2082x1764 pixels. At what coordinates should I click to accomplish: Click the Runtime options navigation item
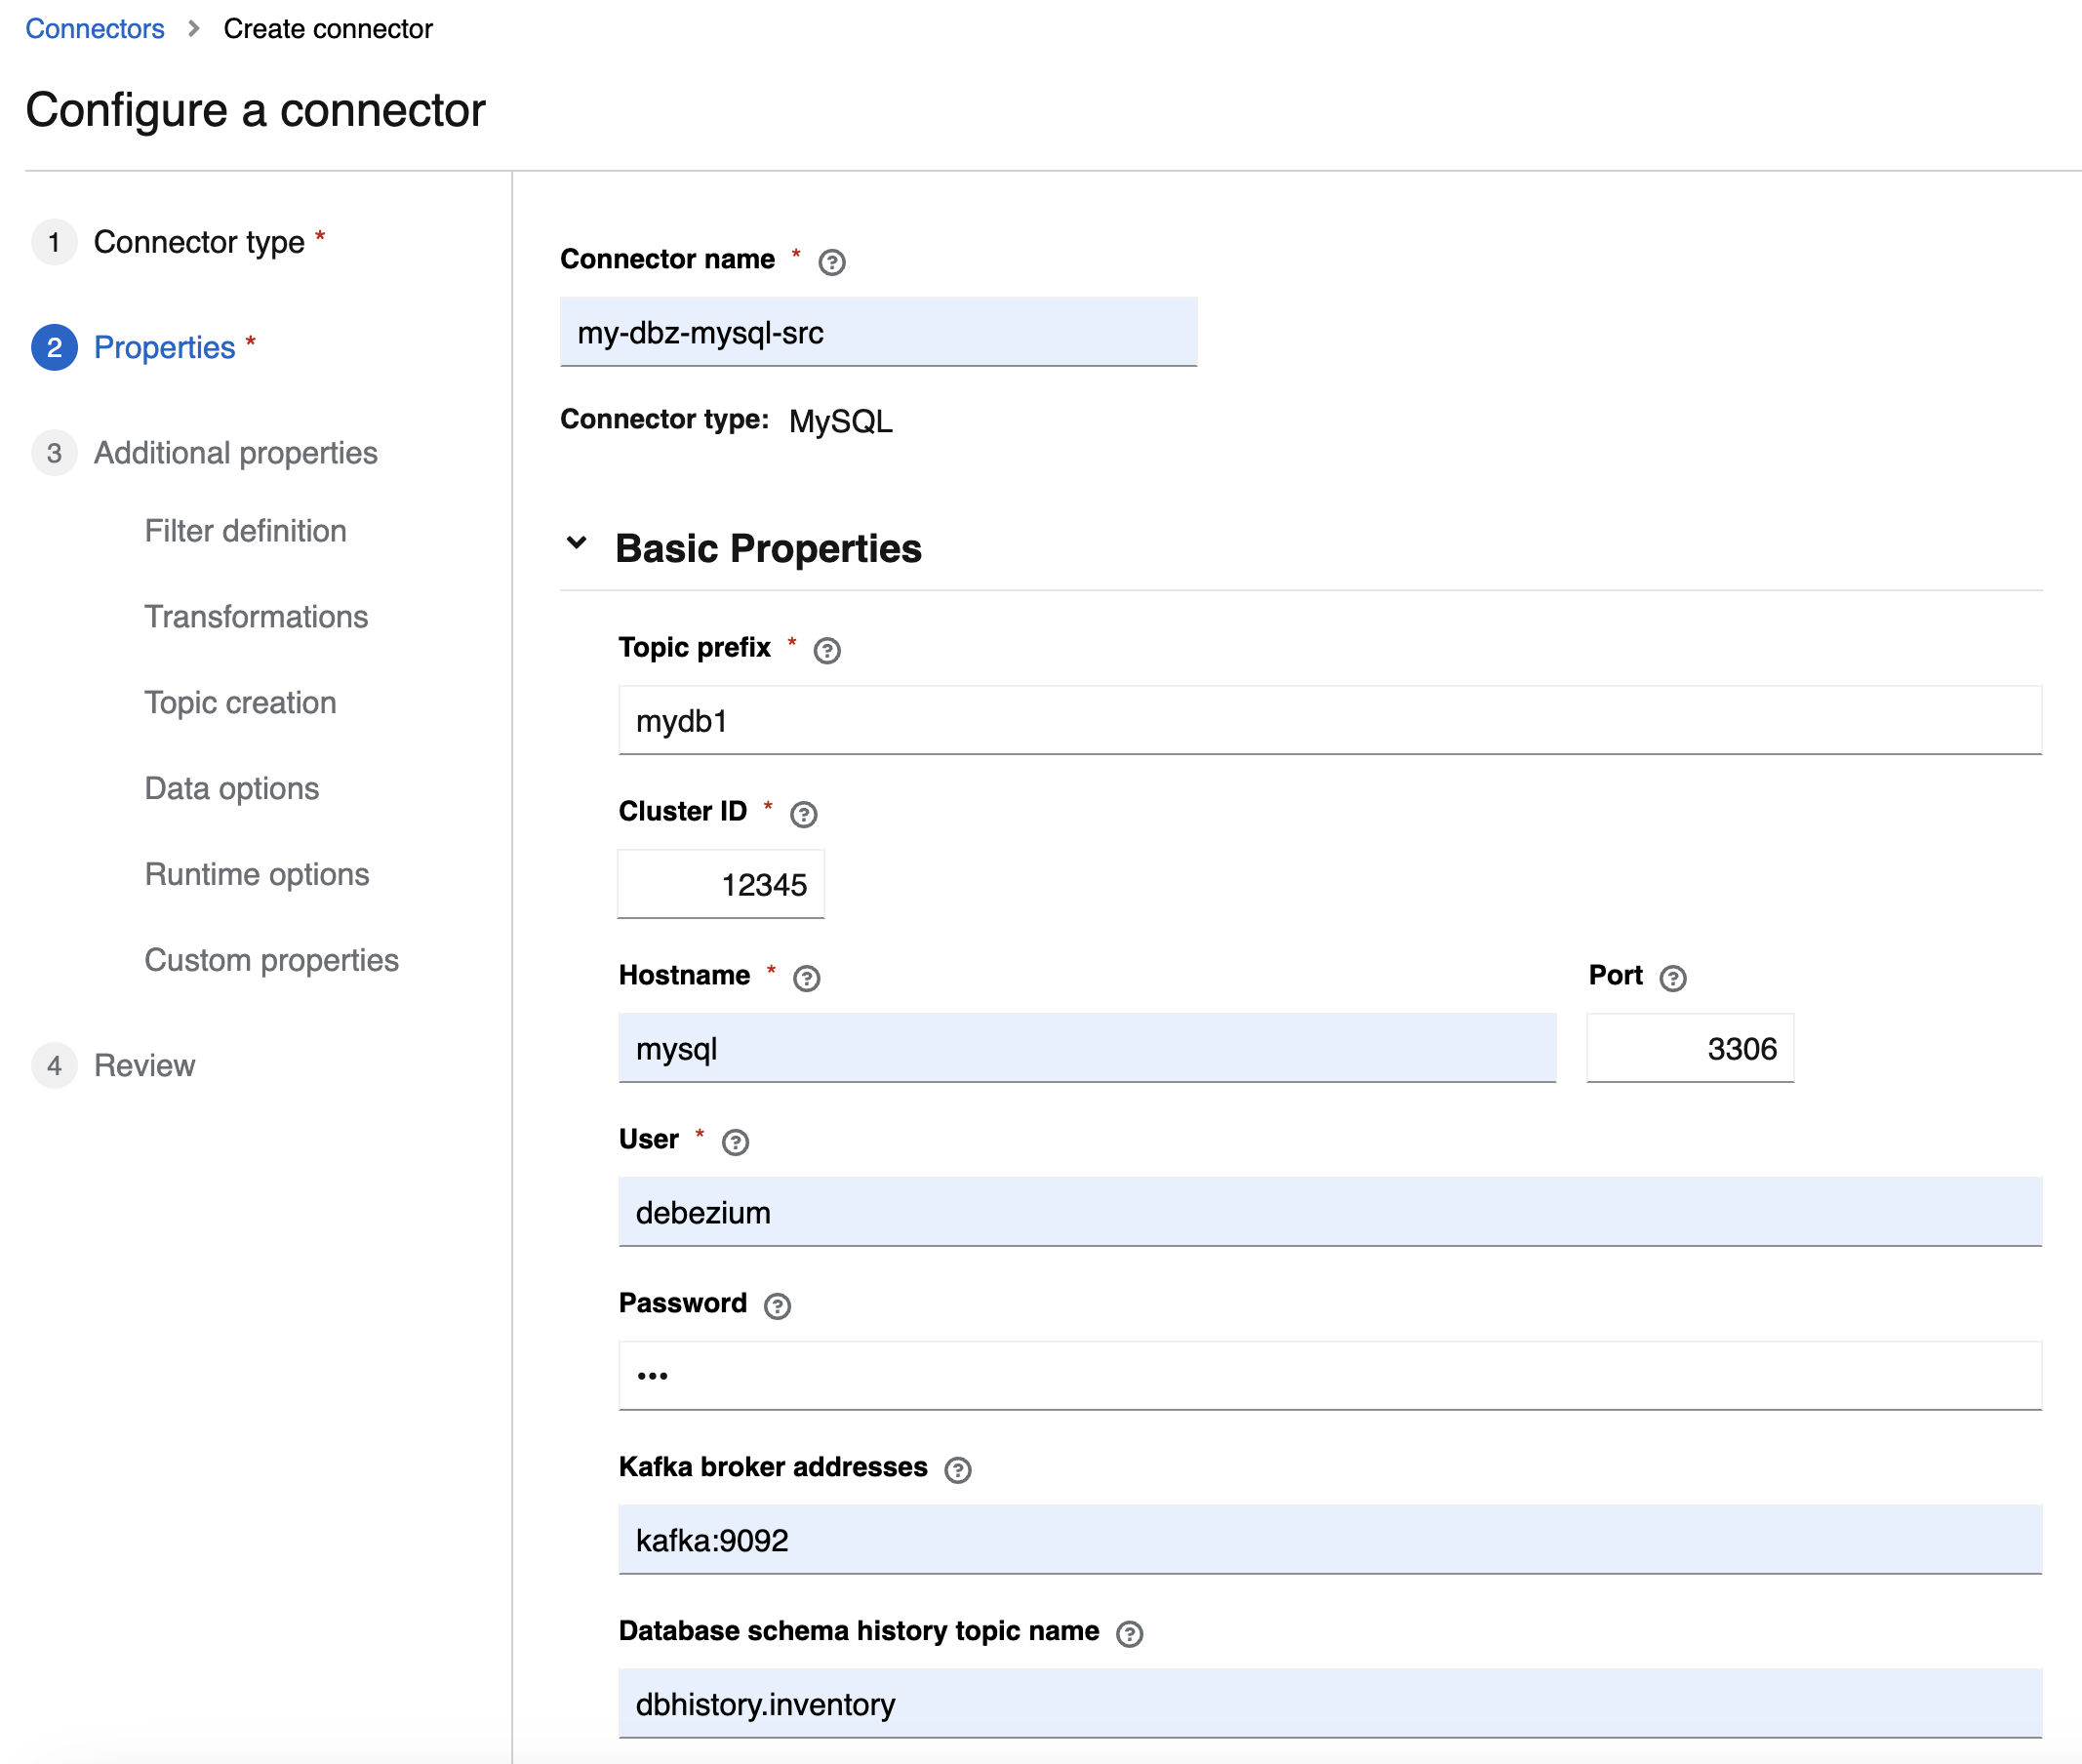[256, 874]
